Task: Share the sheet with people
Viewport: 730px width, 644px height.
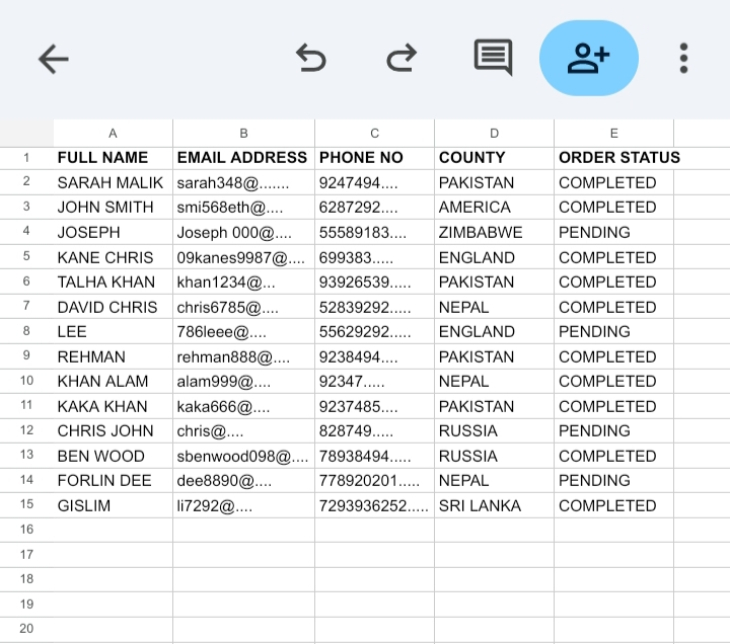Action: coord(588,58)
